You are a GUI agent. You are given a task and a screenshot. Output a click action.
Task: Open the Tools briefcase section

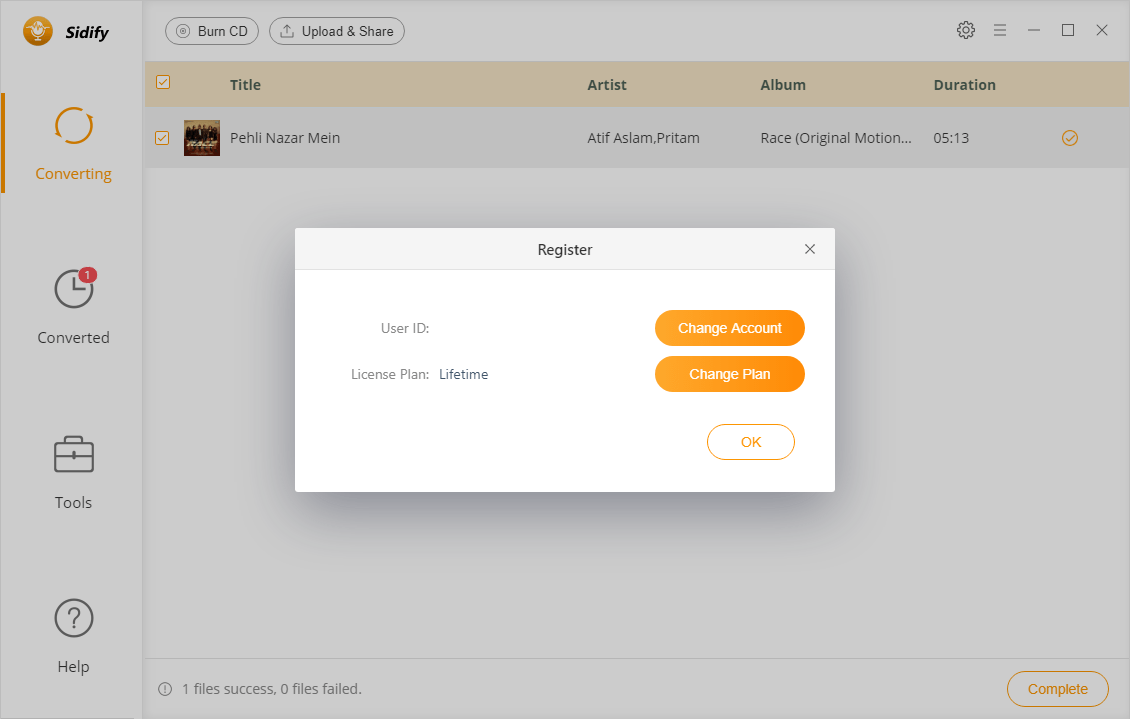tap(73, 472)
